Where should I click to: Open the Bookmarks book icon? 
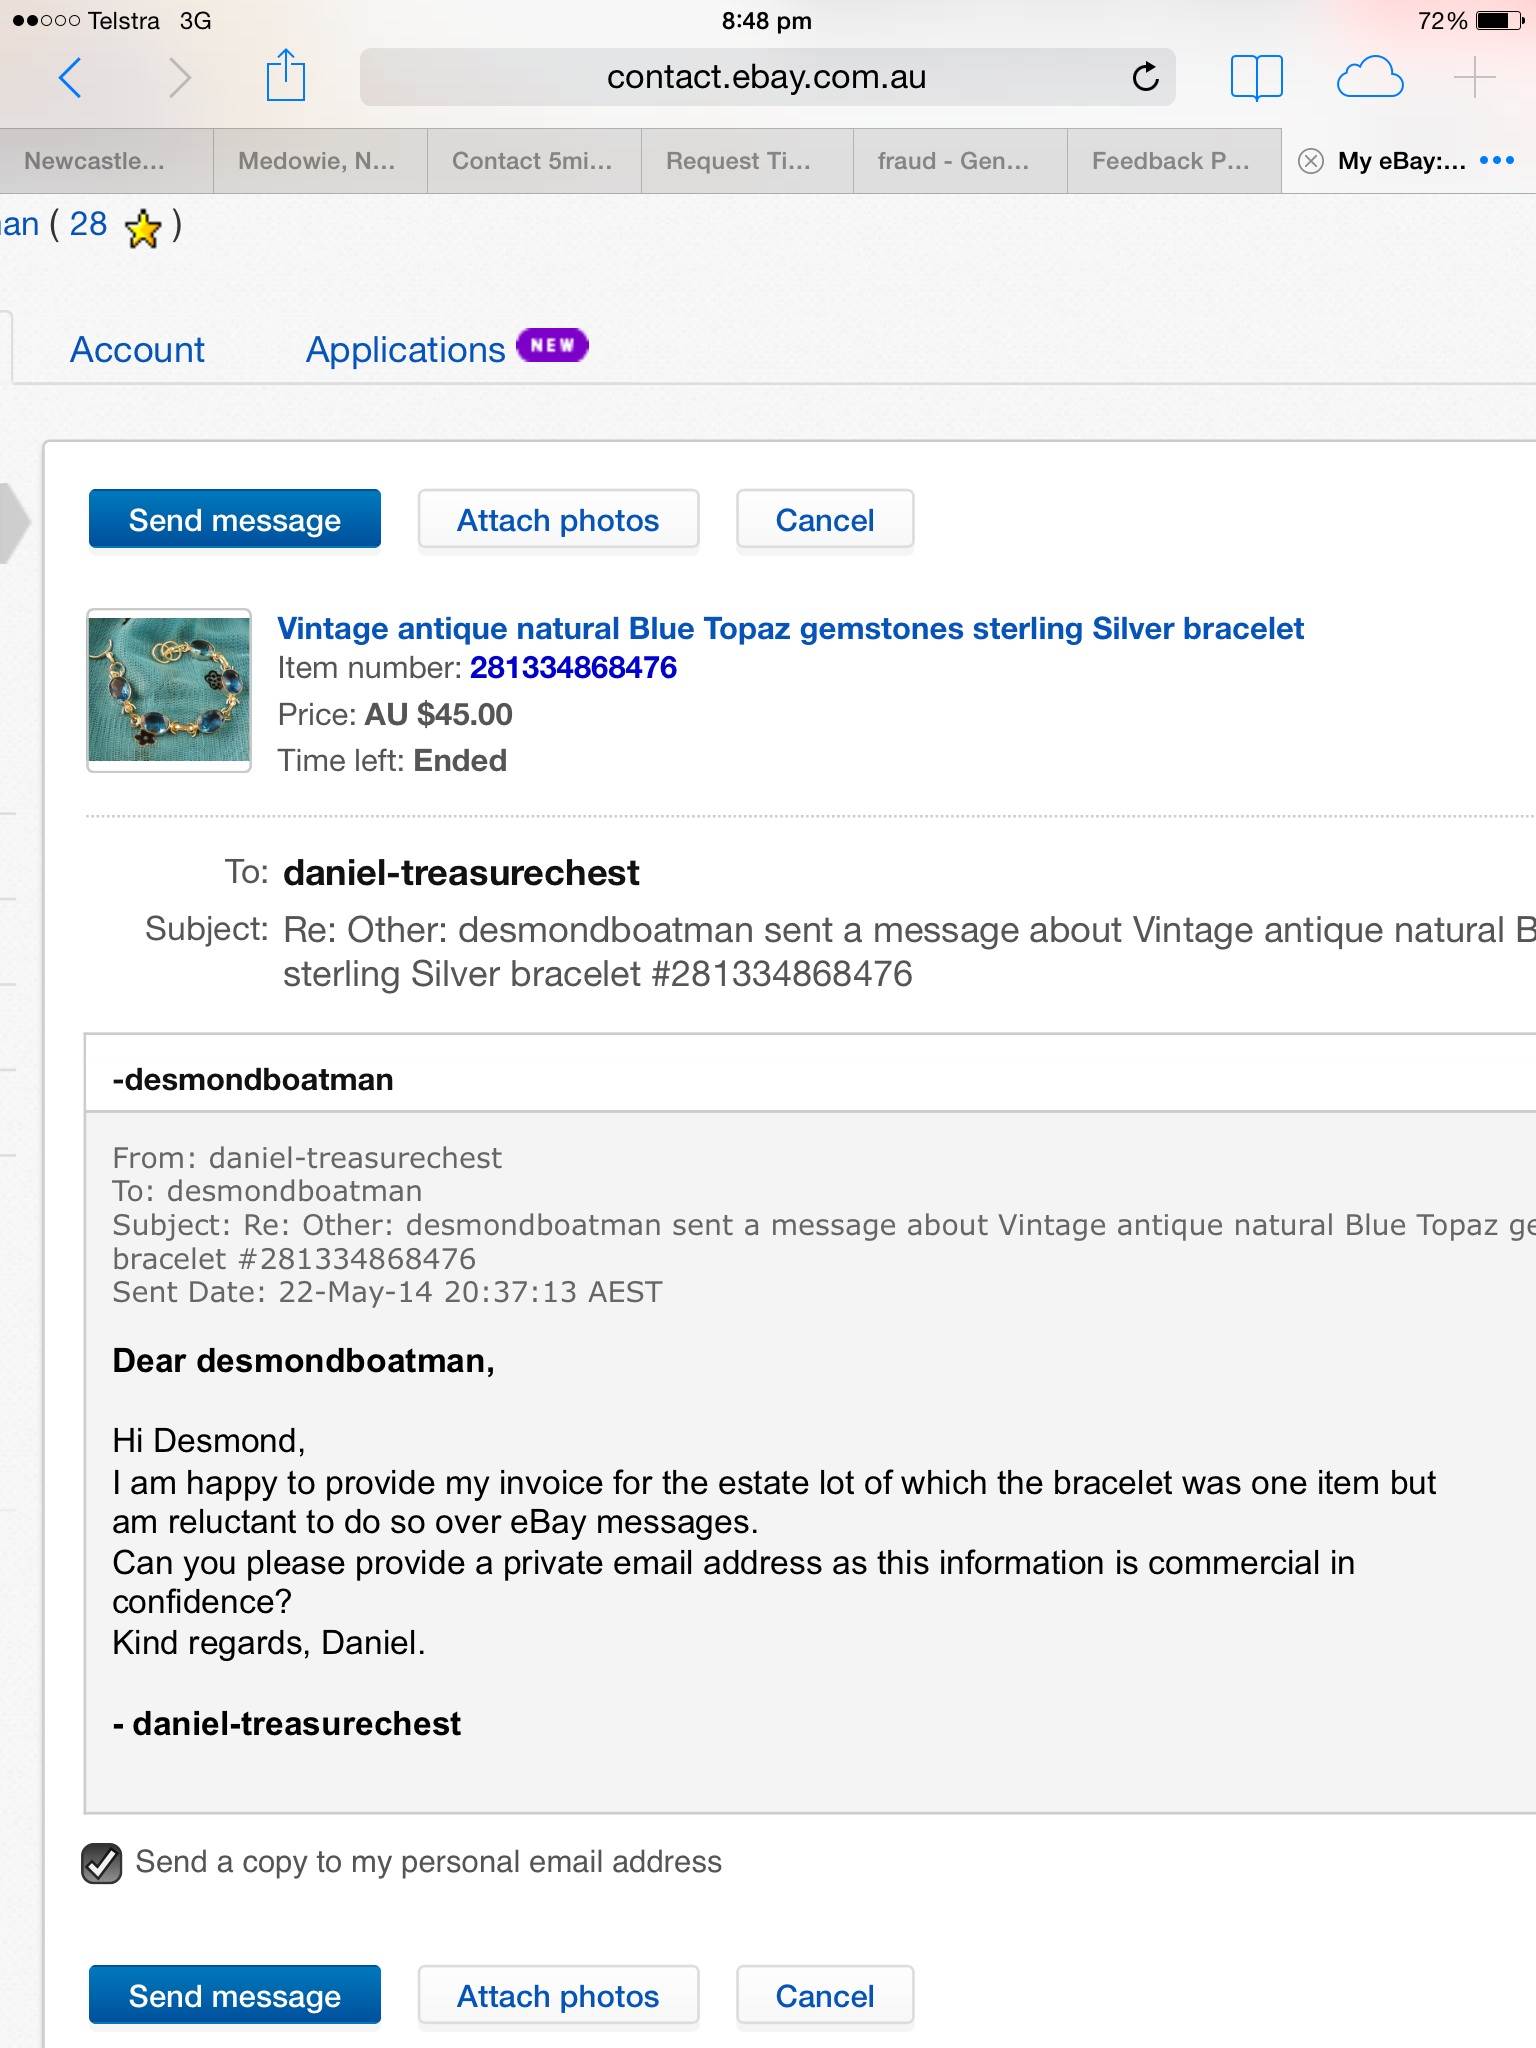(1256, 77)
